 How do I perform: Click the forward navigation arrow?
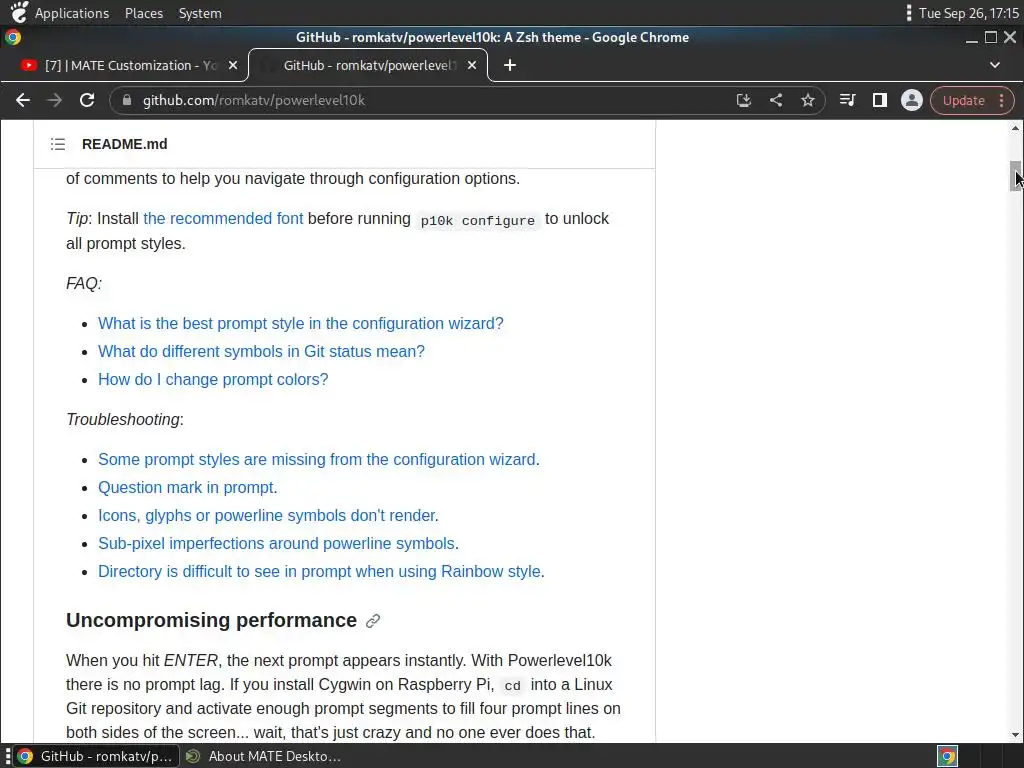point(55,100)
